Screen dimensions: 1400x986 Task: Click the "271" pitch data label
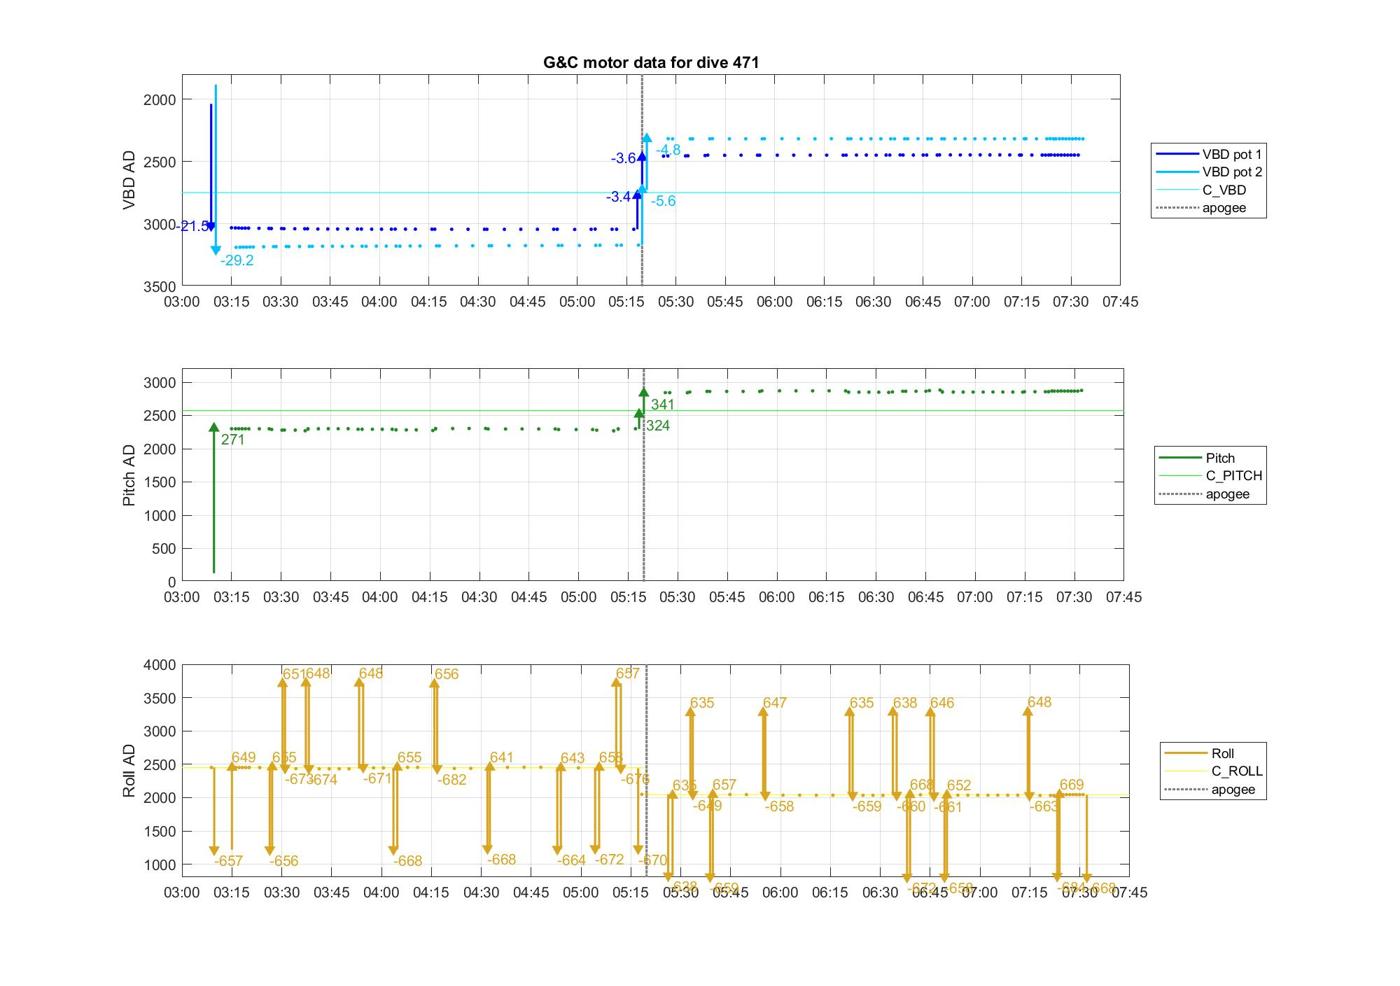pyautogui.click(x=233, y=440)
